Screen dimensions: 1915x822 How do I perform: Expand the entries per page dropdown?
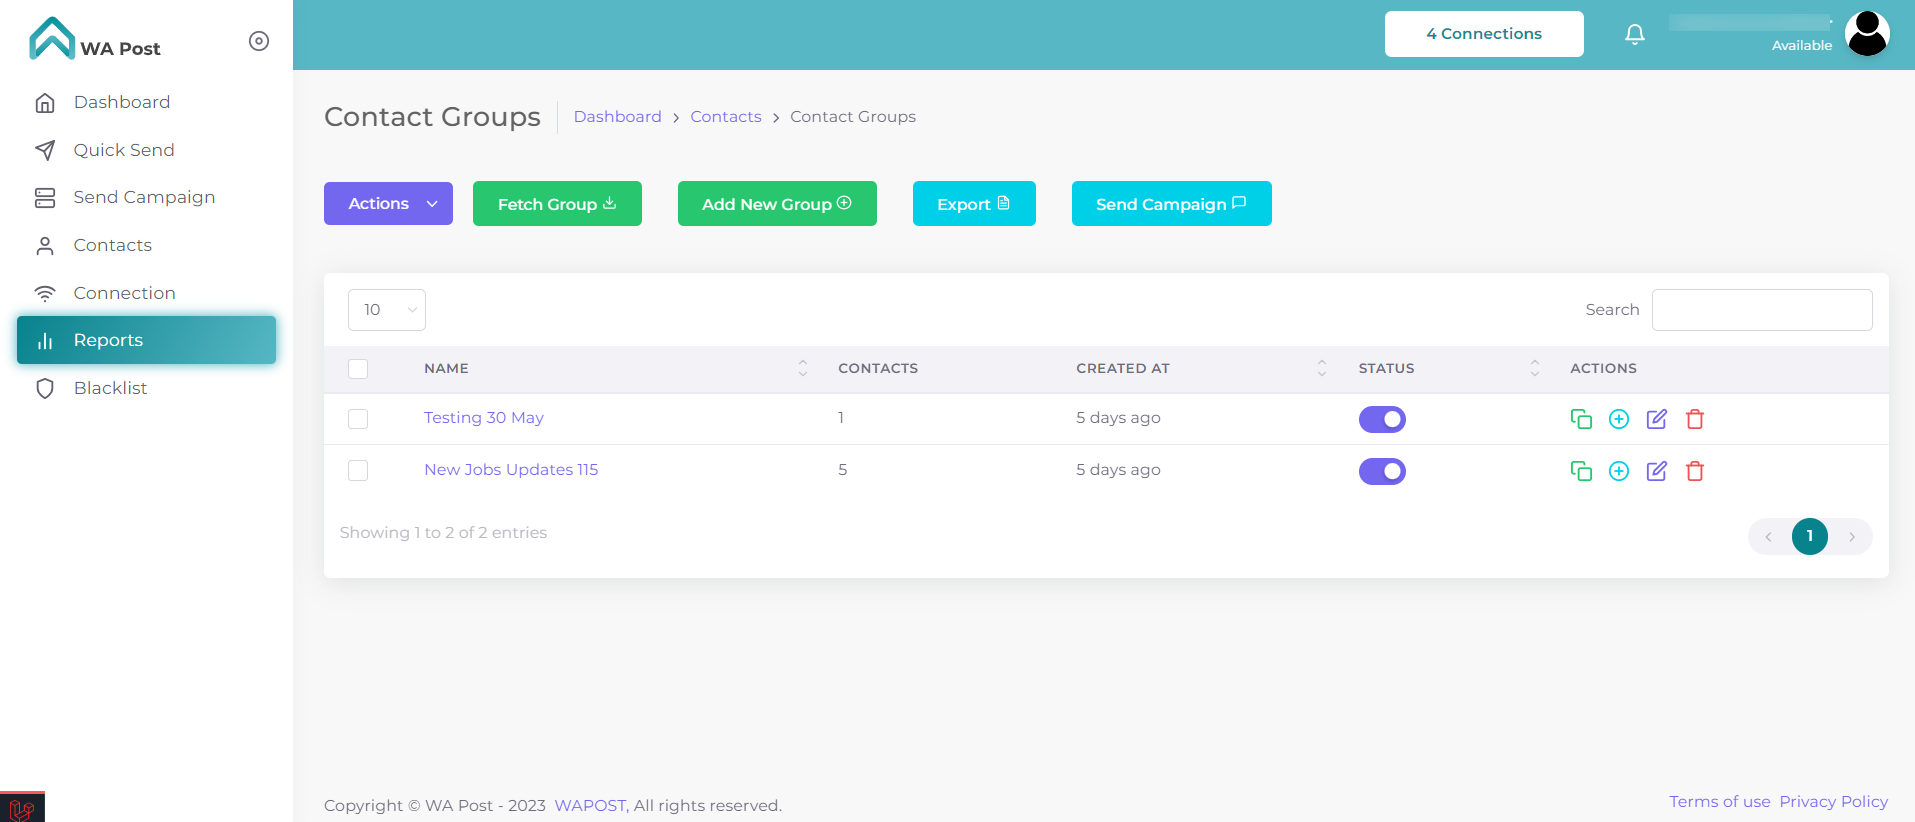coord(386,310)
